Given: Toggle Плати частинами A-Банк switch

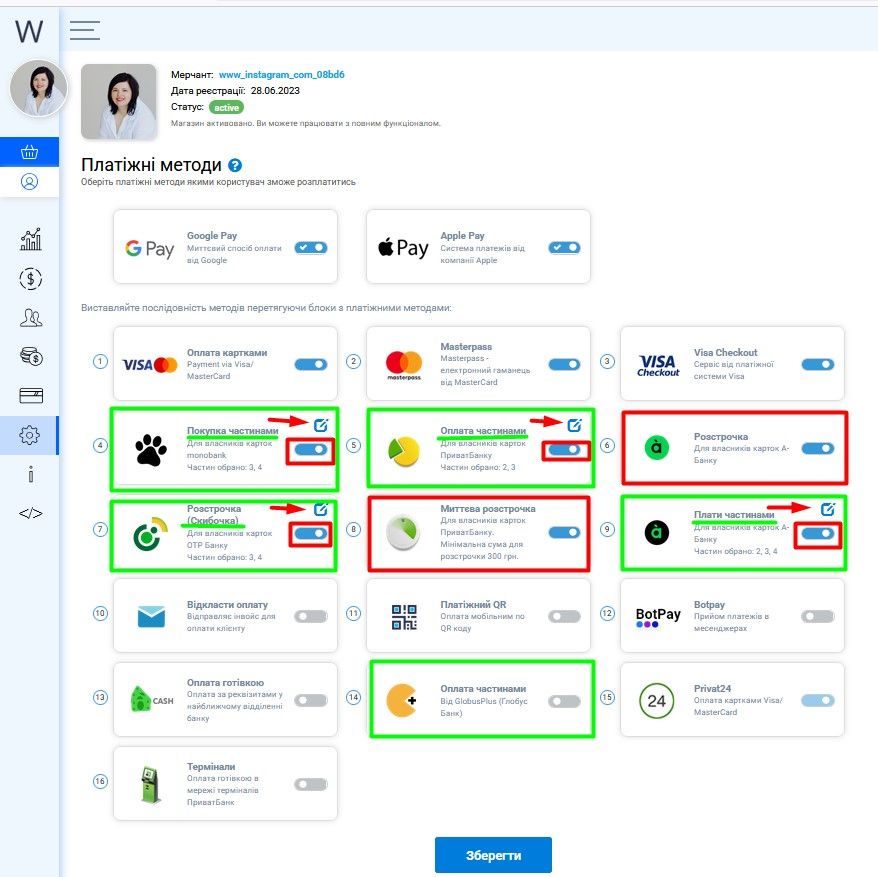Looking at the screenshot, I should (x=818, y=533).
